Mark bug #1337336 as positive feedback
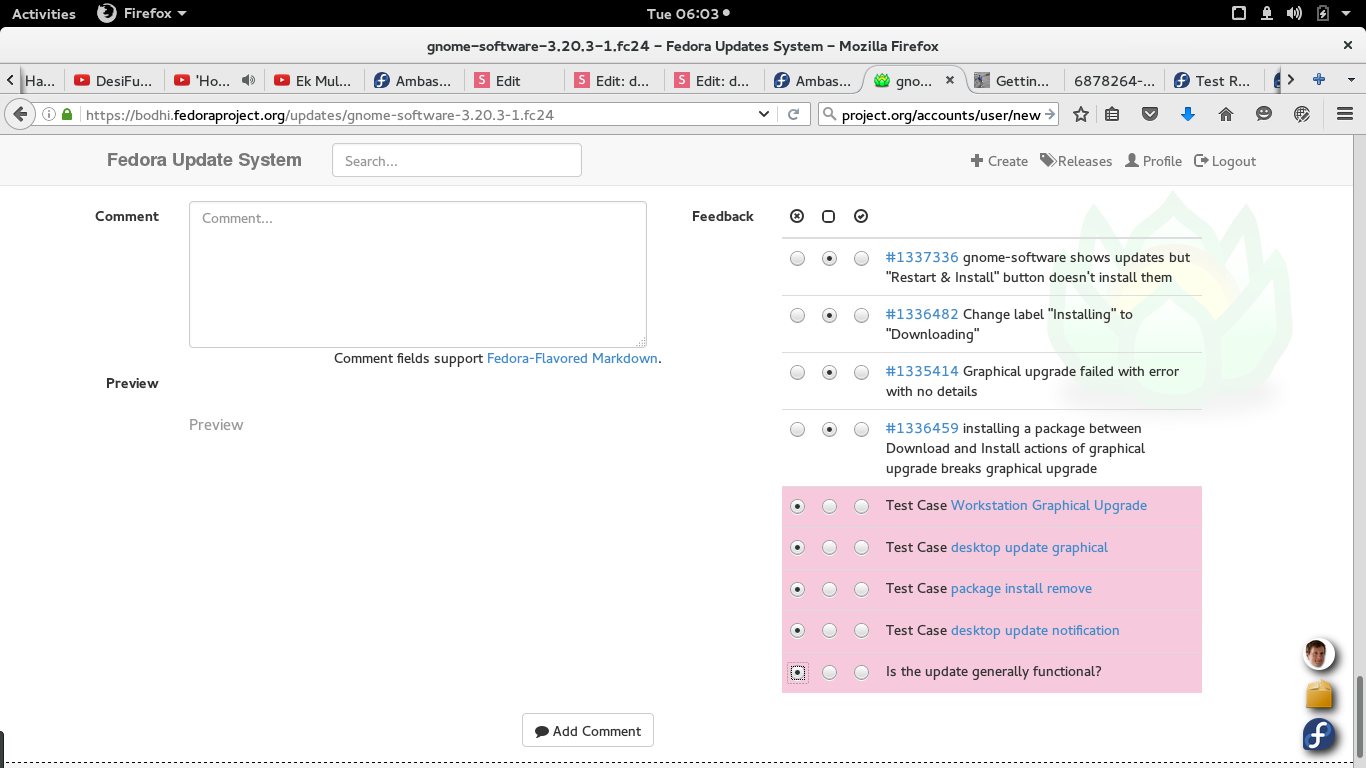 (x=861, y=258)
